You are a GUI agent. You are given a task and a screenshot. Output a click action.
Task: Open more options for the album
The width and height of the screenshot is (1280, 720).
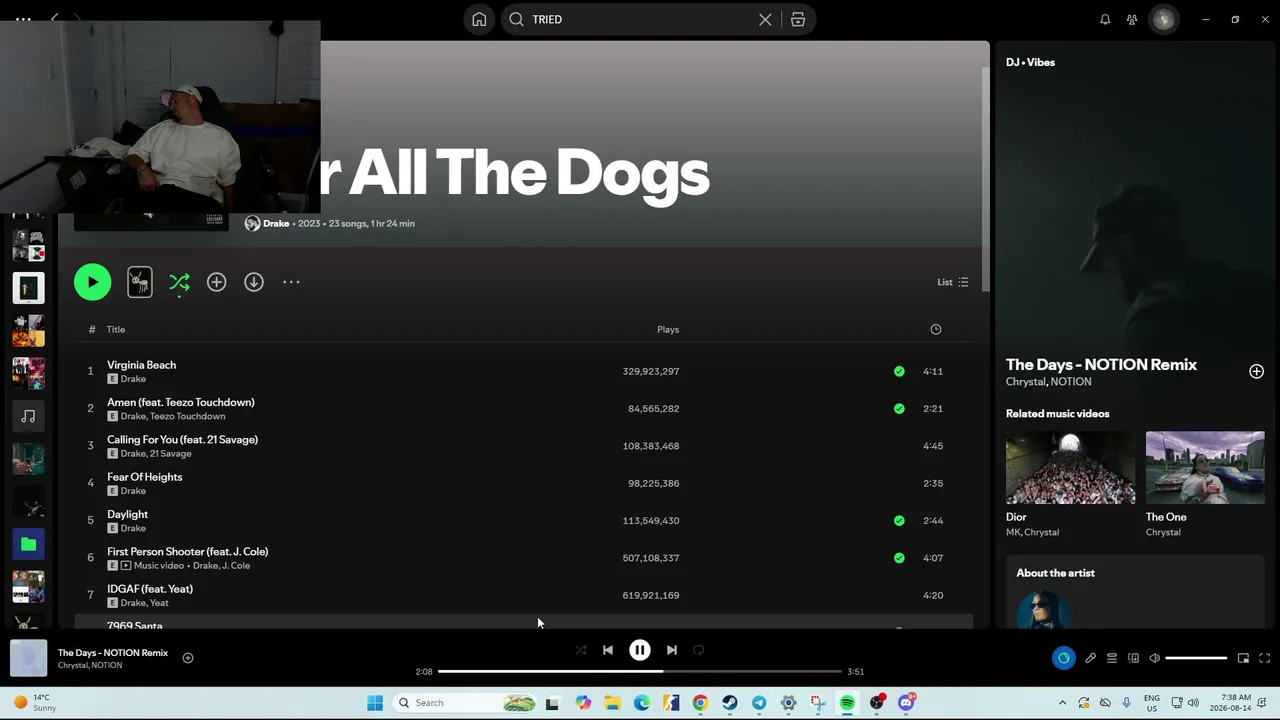coord(291,282)
